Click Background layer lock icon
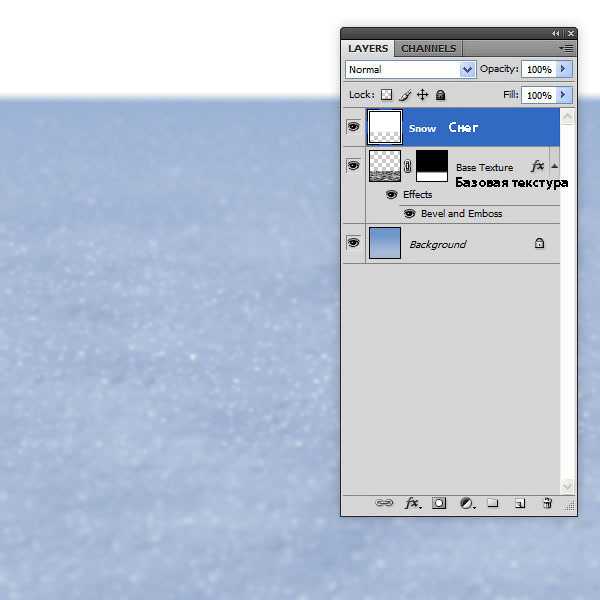The image size is (600, 600). click(x=539, y=243)
